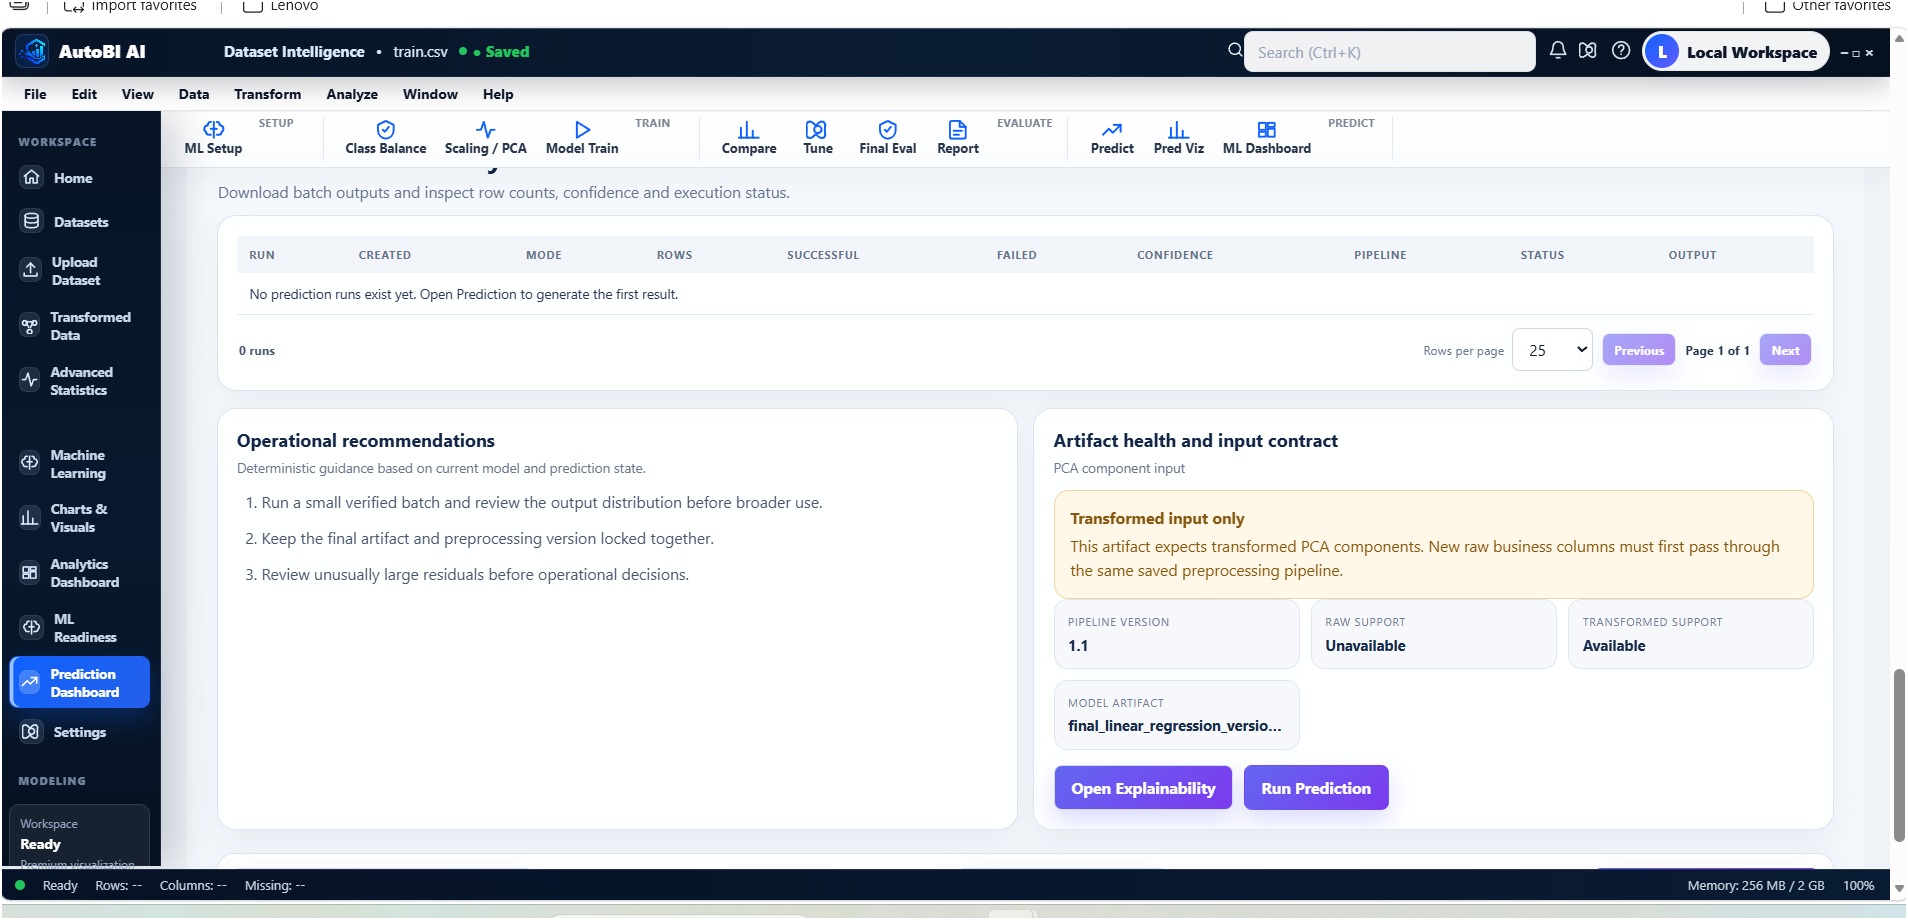1908x920 pixels.
Task: Open Settings in sidebar
Action: (80, 732)
